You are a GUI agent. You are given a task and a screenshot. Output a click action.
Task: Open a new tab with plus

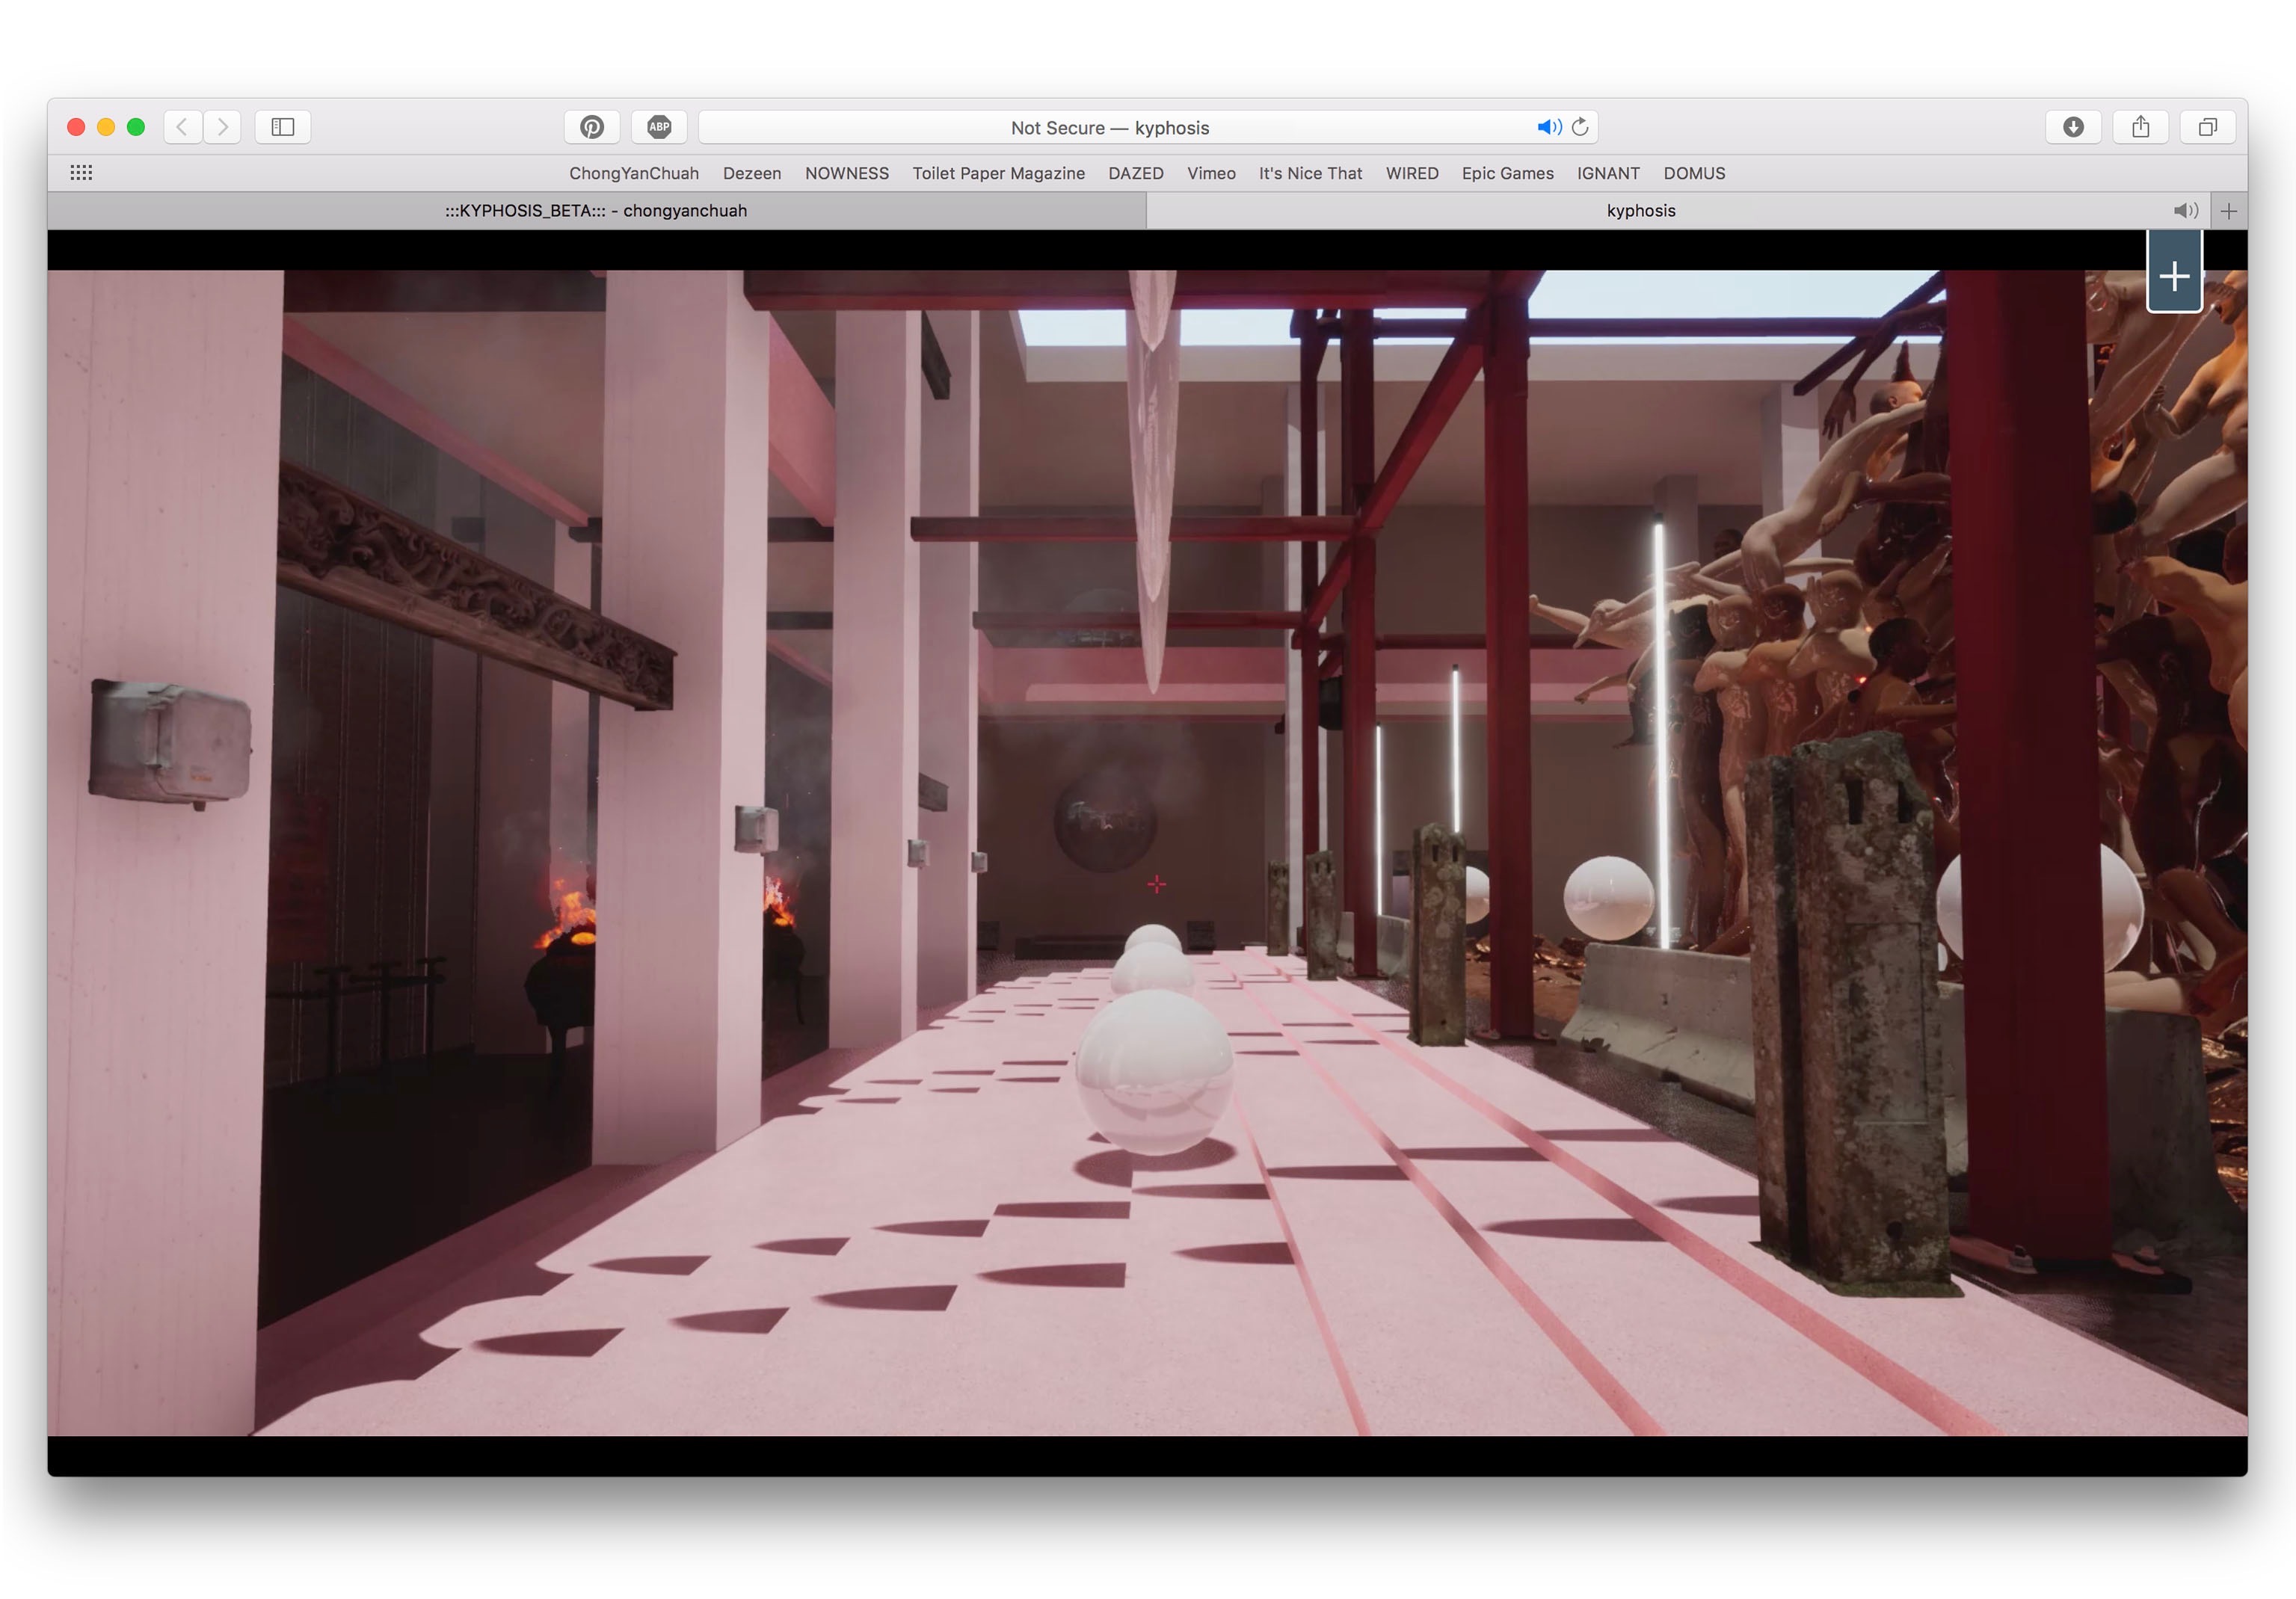2229,211
